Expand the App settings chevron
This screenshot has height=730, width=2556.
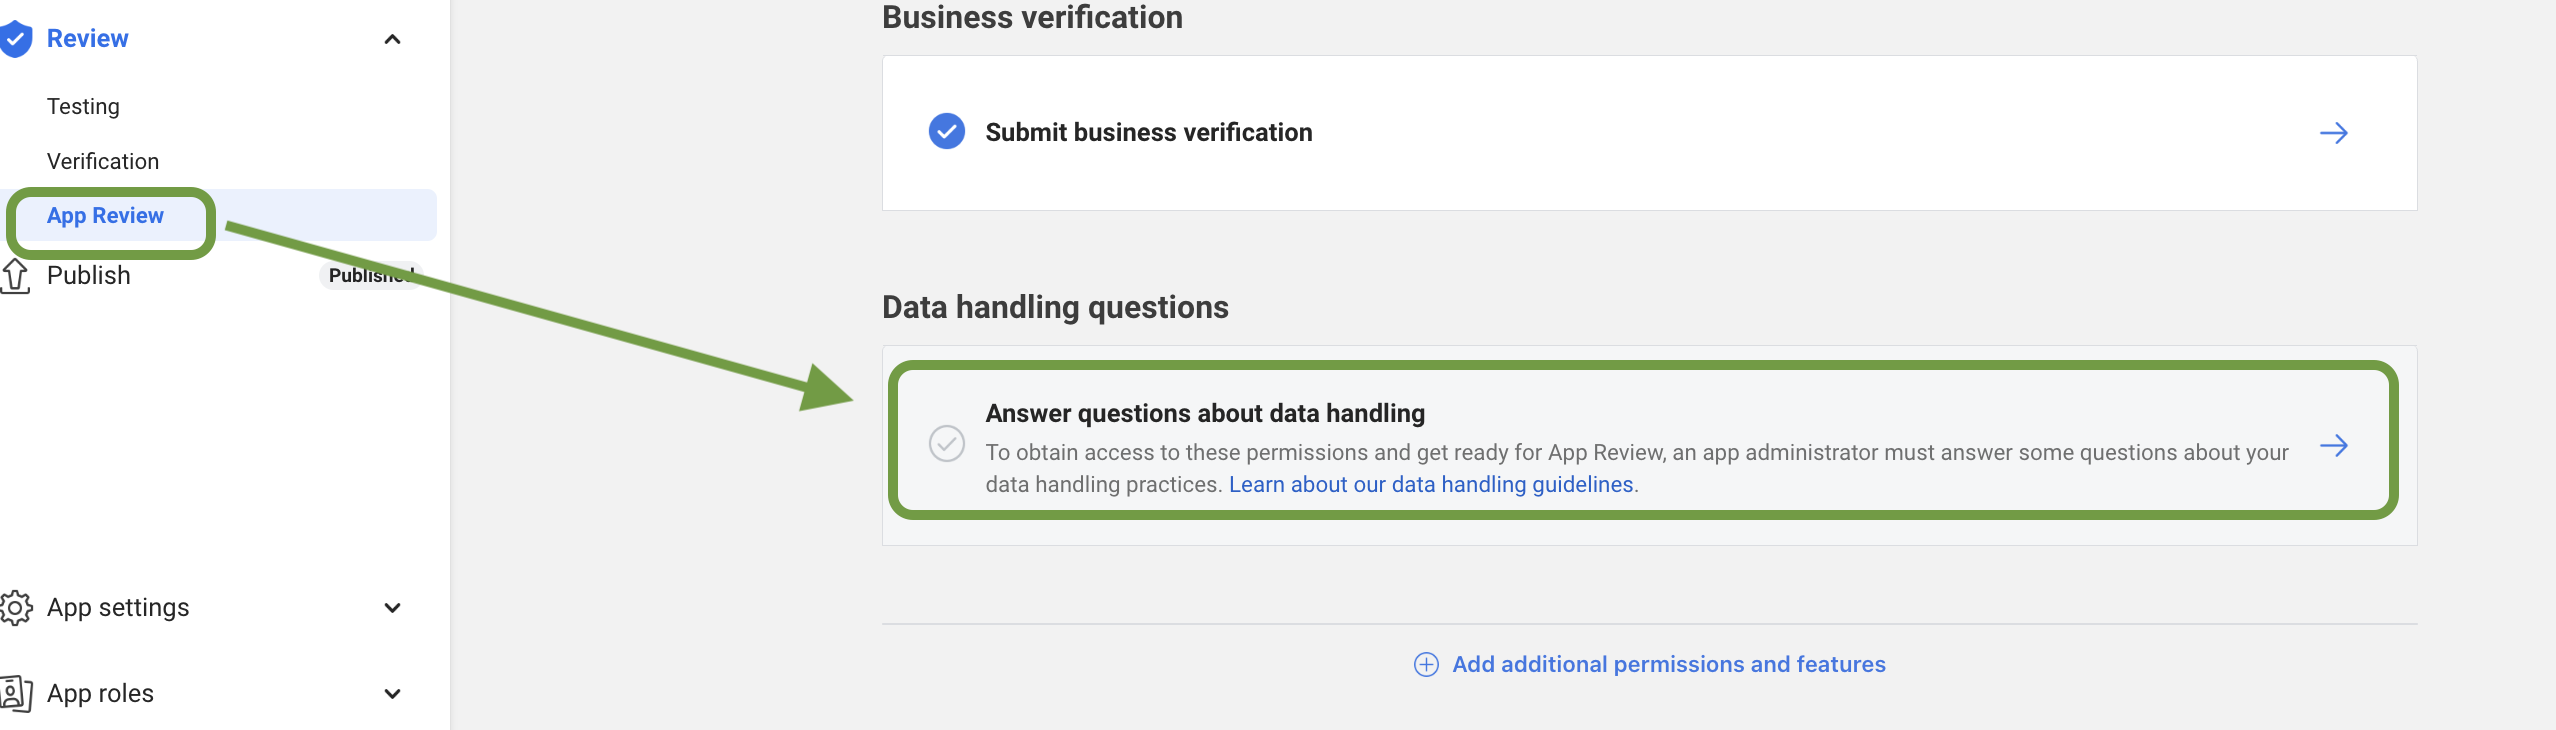[393, 608]
